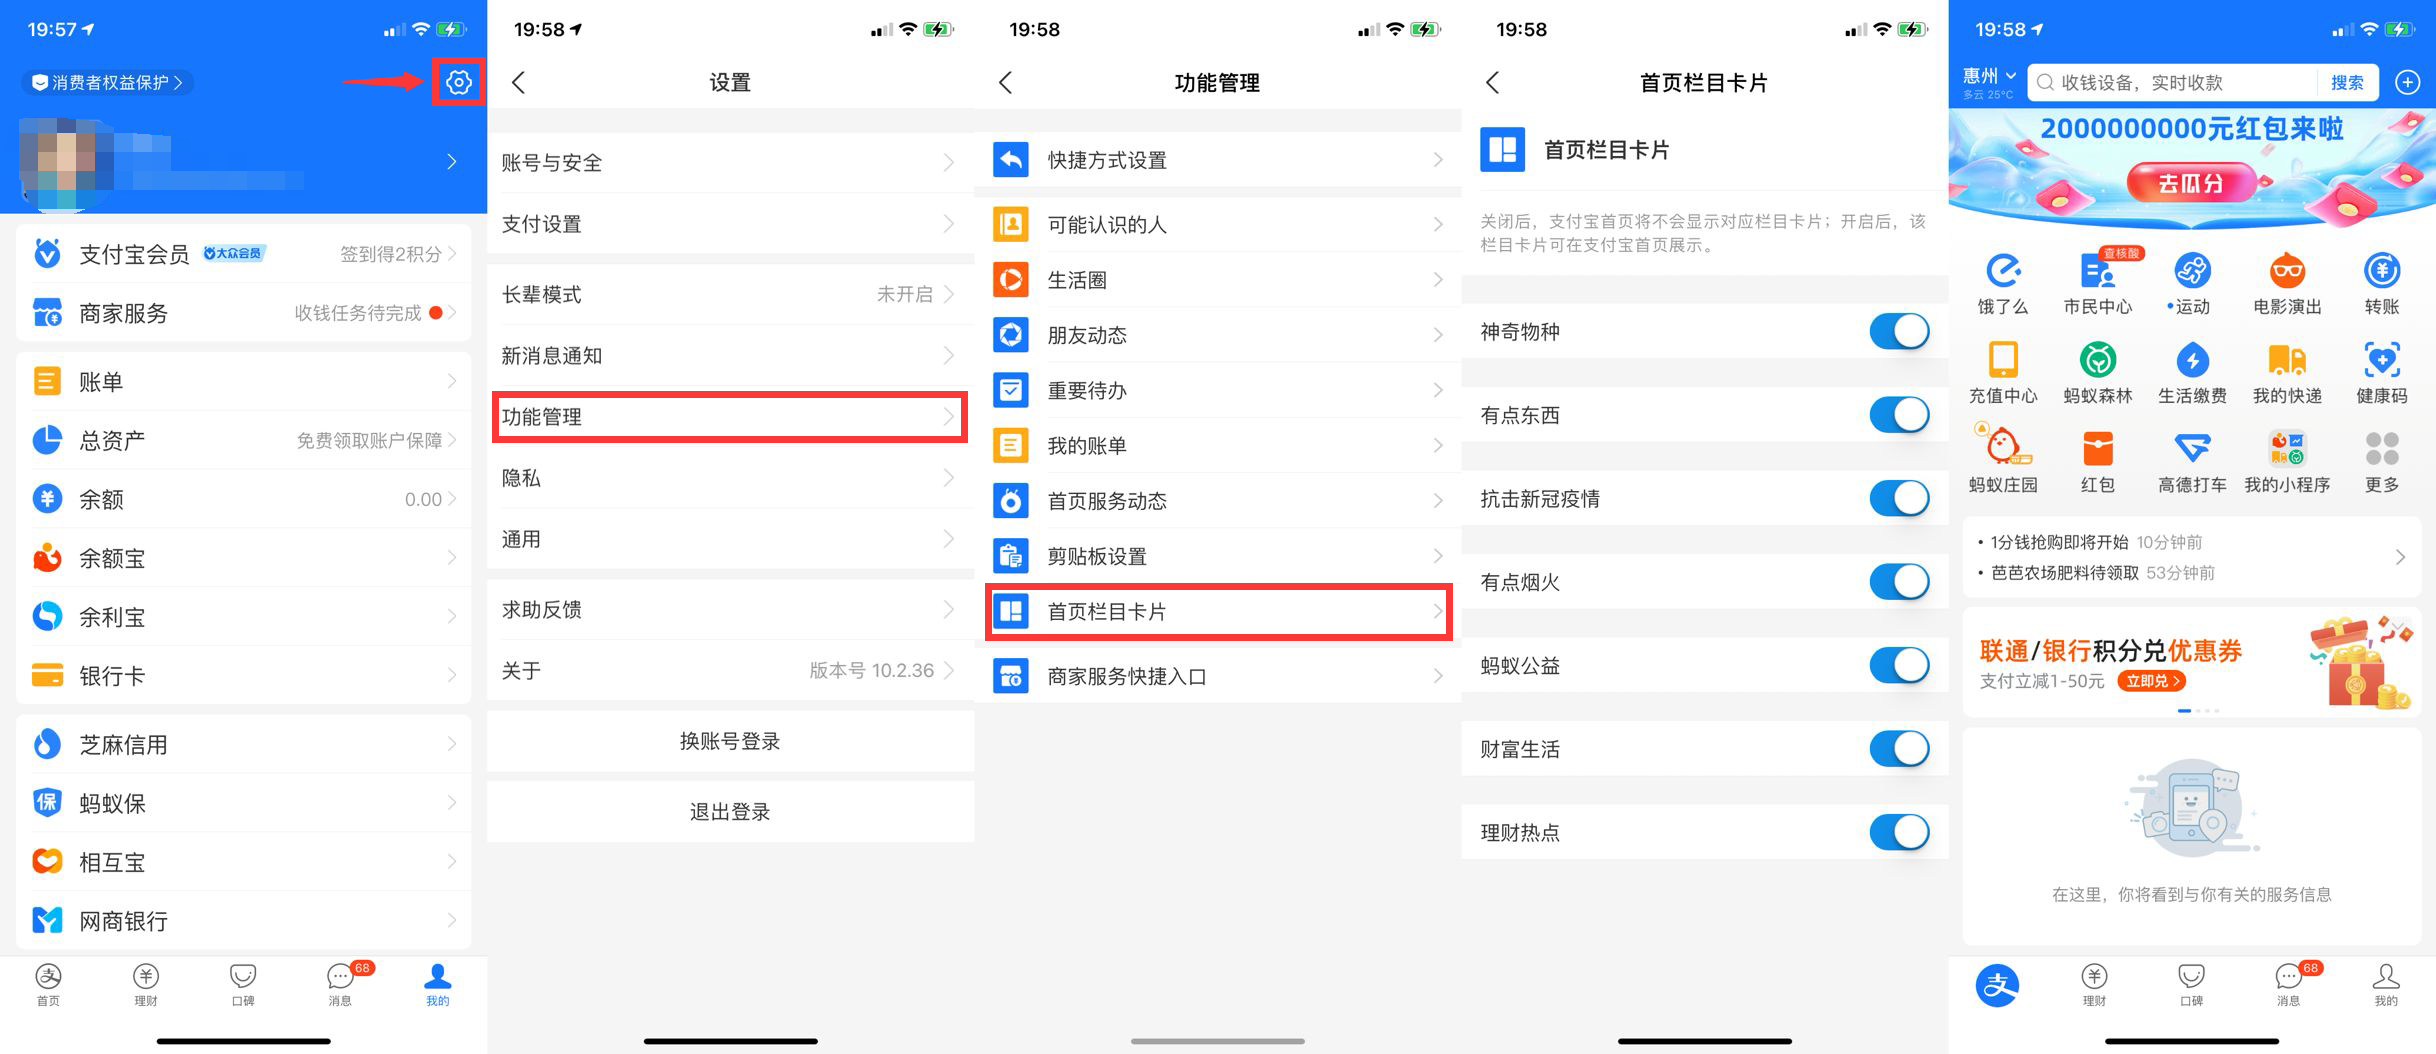Open 首页栏目卡片 row in 功能管理

(1218, 611)
